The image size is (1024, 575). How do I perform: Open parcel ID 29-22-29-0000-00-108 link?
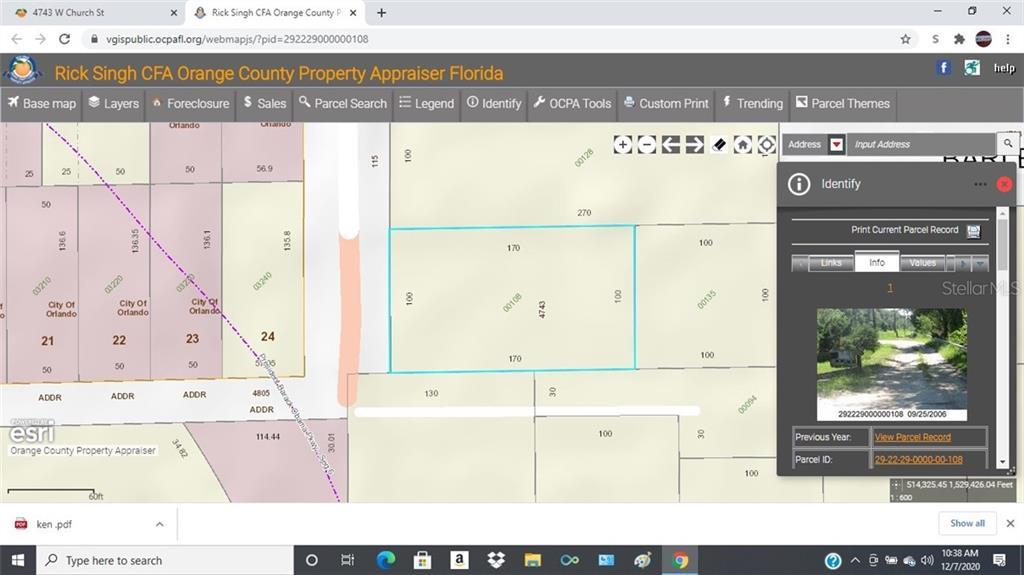[x=918, y=459]
